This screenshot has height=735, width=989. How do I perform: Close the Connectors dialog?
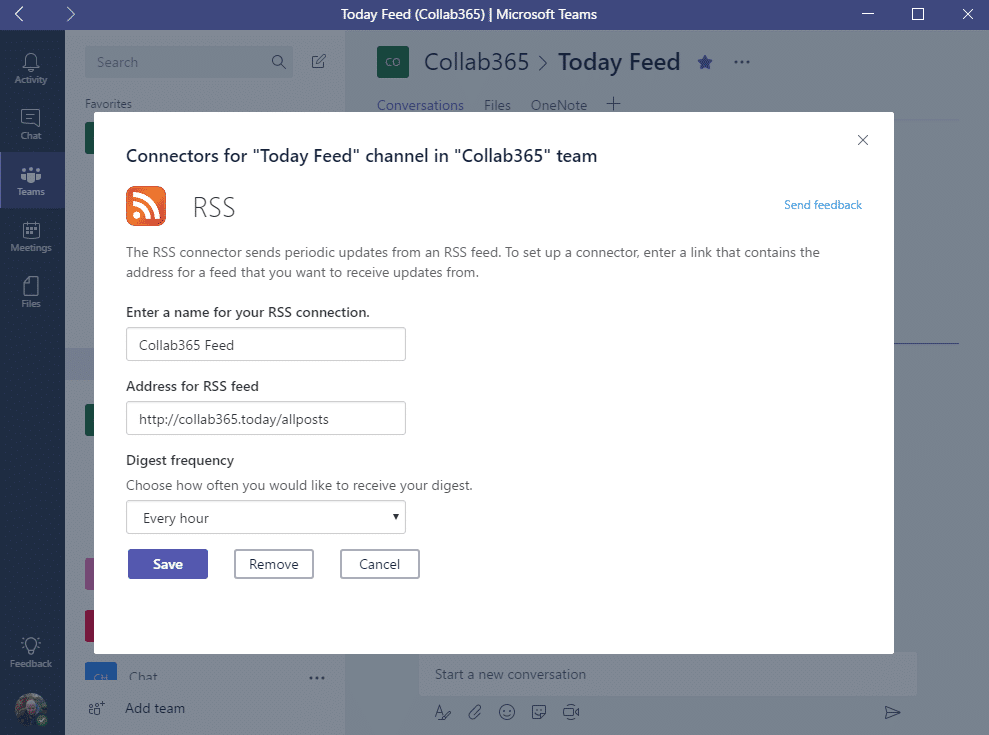tap(863, 140)
